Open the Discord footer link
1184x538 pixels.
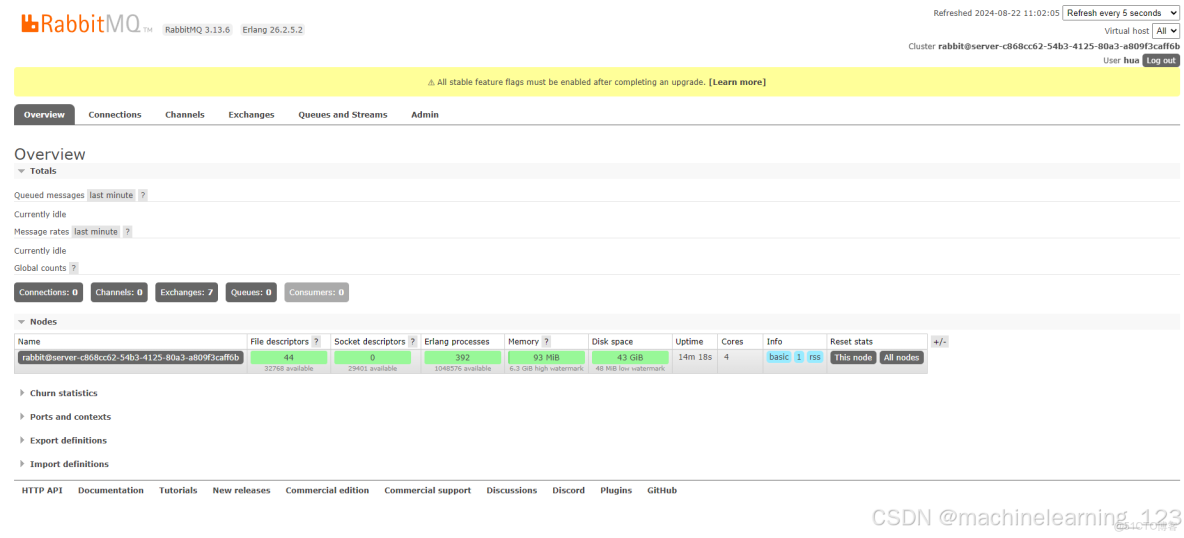click(x=569, y=490)
